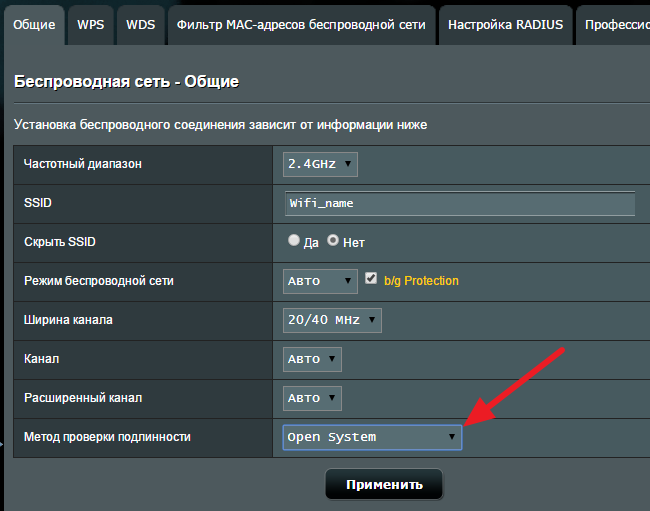Viewport: 650px width, 511px height.
Task: Click the yellow b/g Protection label
Action: pos(421,281)
